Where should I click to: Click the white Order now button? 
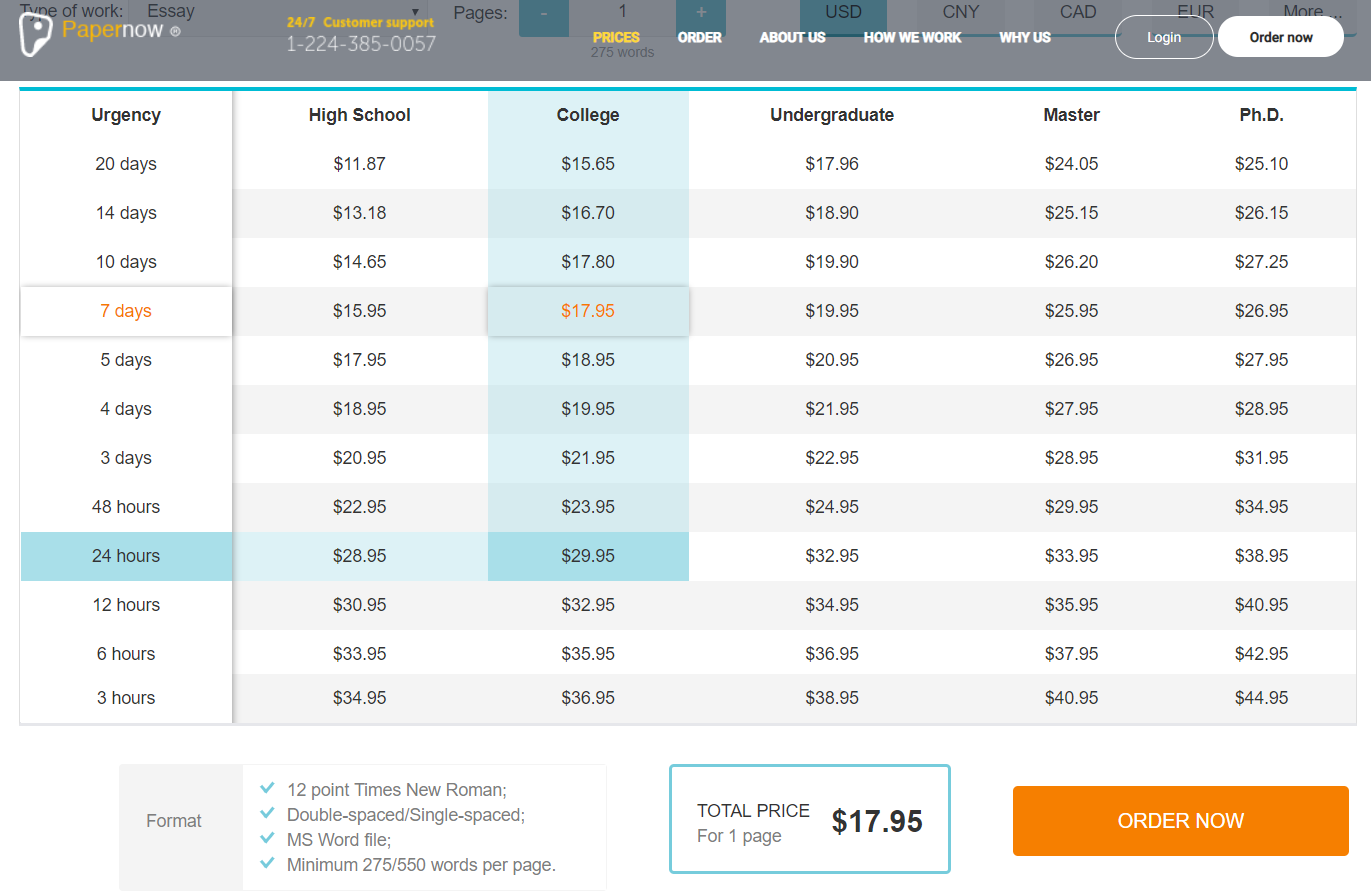(x=1281, y=37)
